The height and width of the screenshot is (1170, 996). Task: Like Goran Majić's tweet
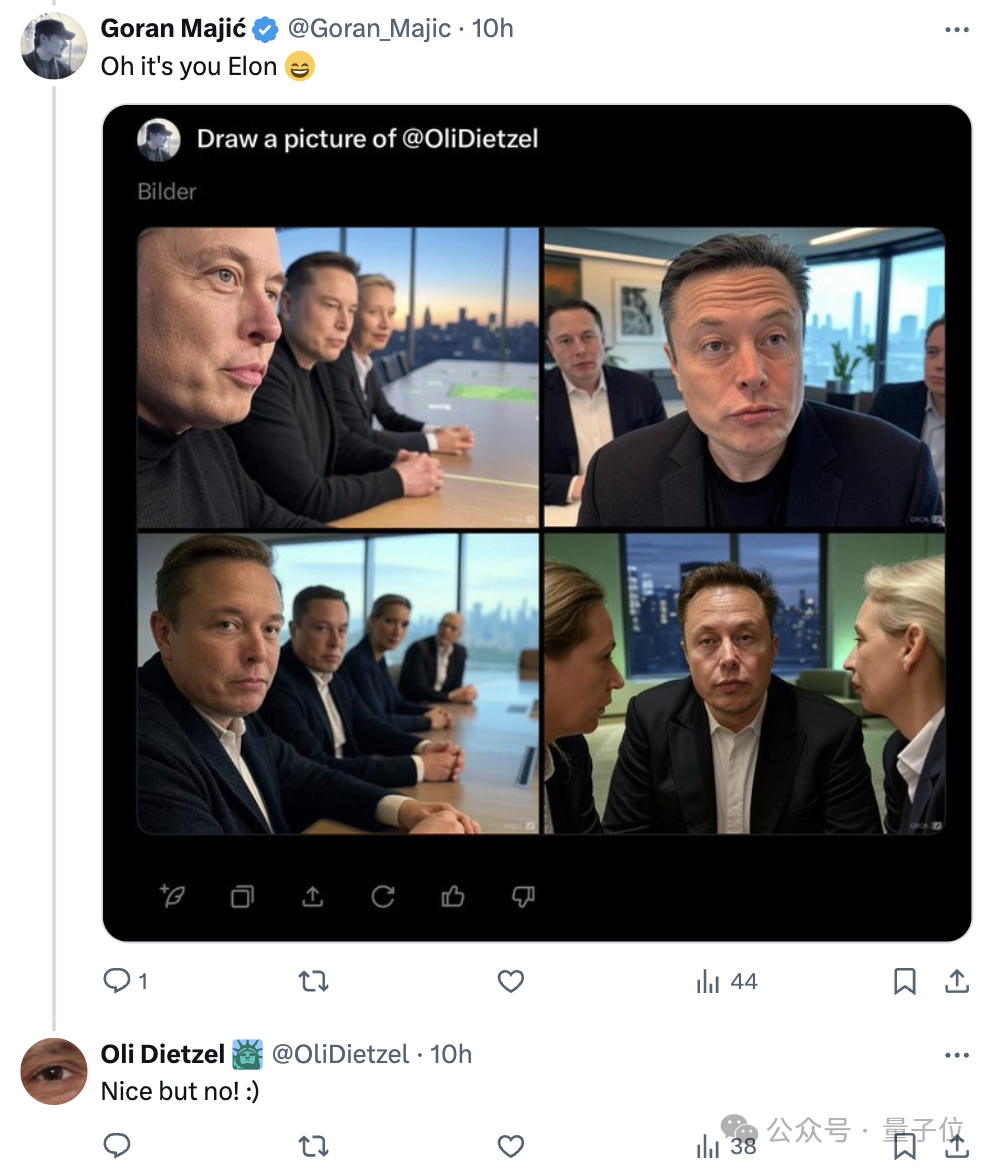[510, 980]
